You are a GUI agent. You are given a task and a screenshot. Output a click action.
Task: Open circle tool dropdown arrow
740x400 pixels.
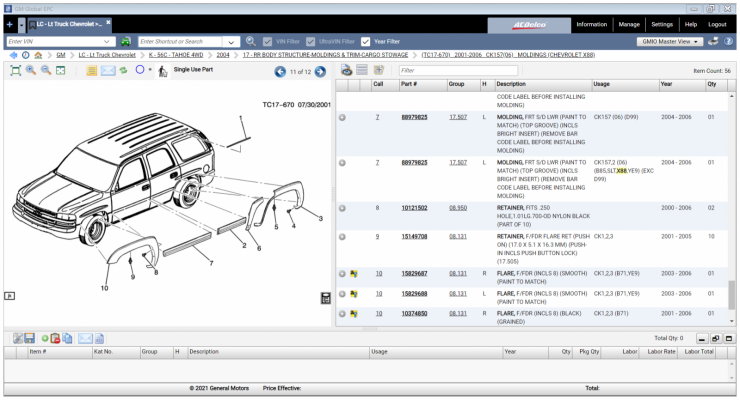click(150, 70)
